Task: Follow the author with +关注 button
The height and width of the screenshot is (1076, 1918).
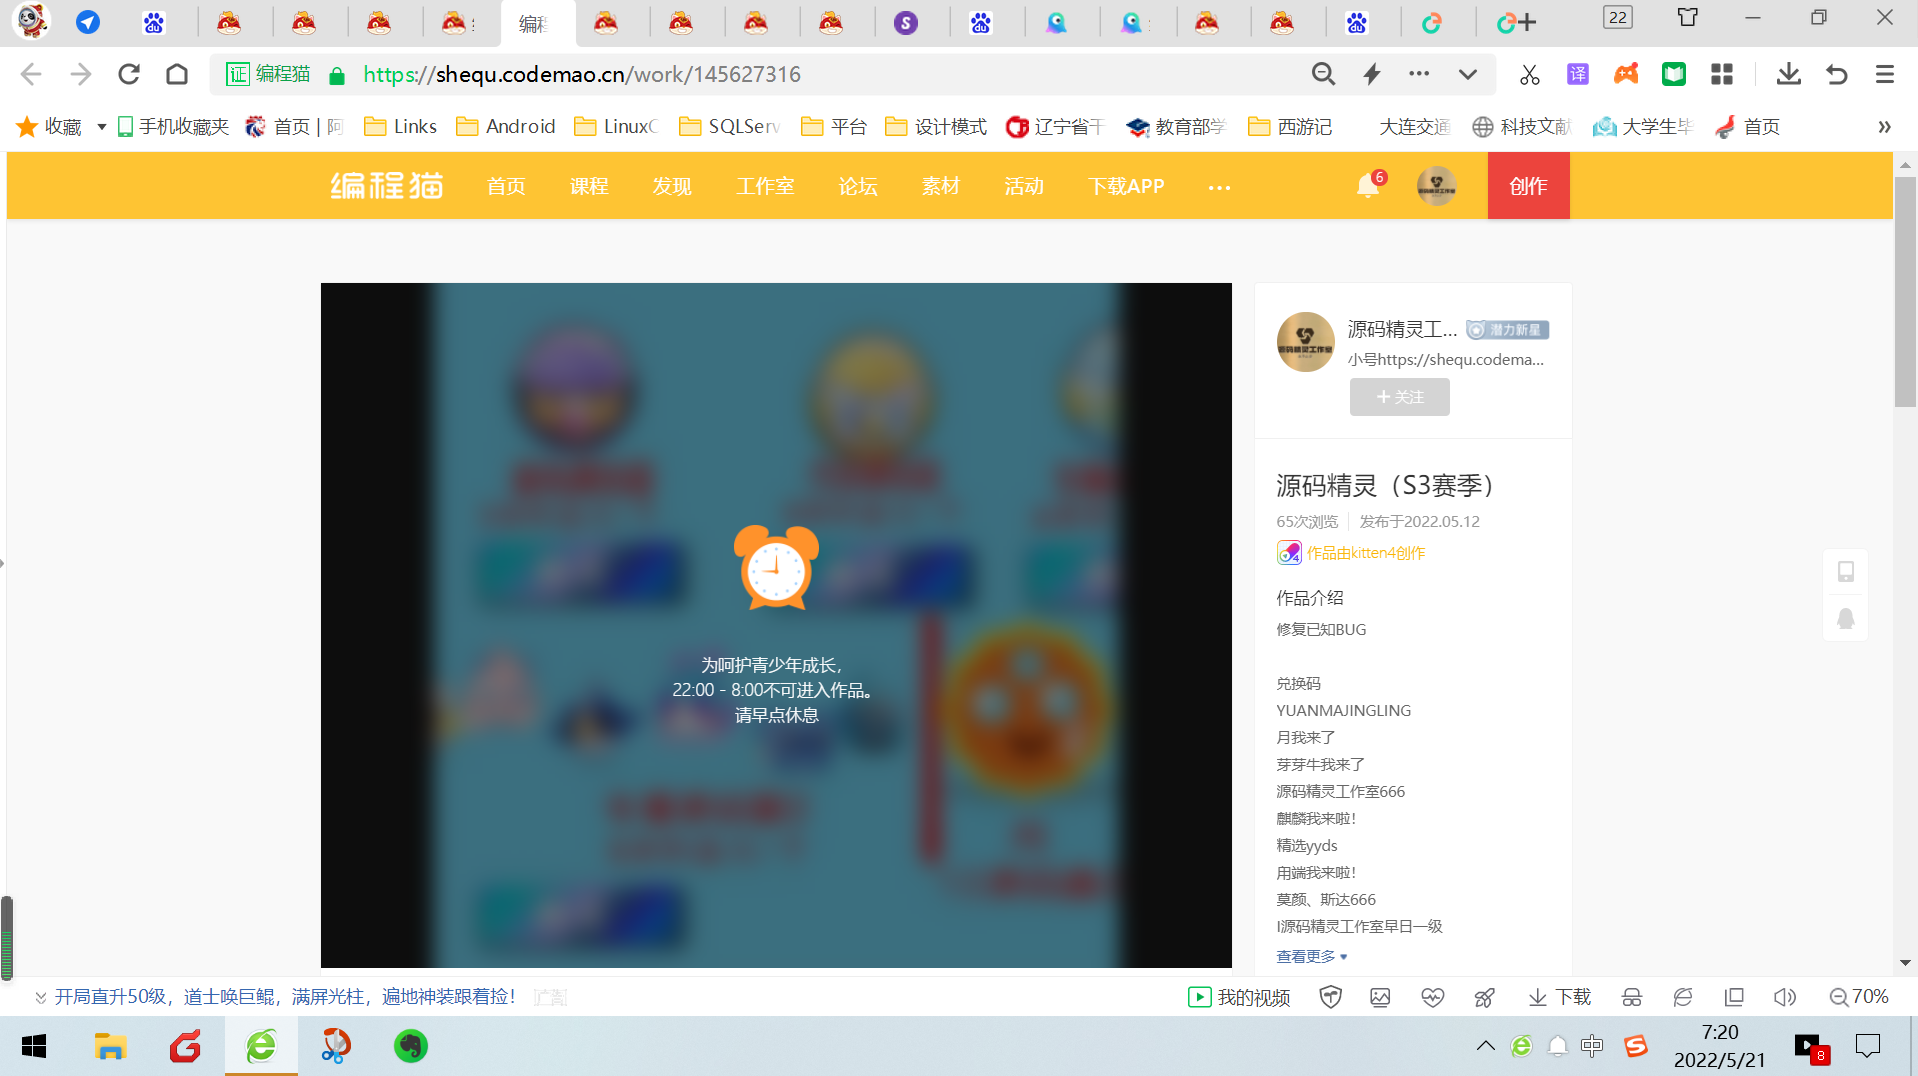Action: pos(1399,397)
